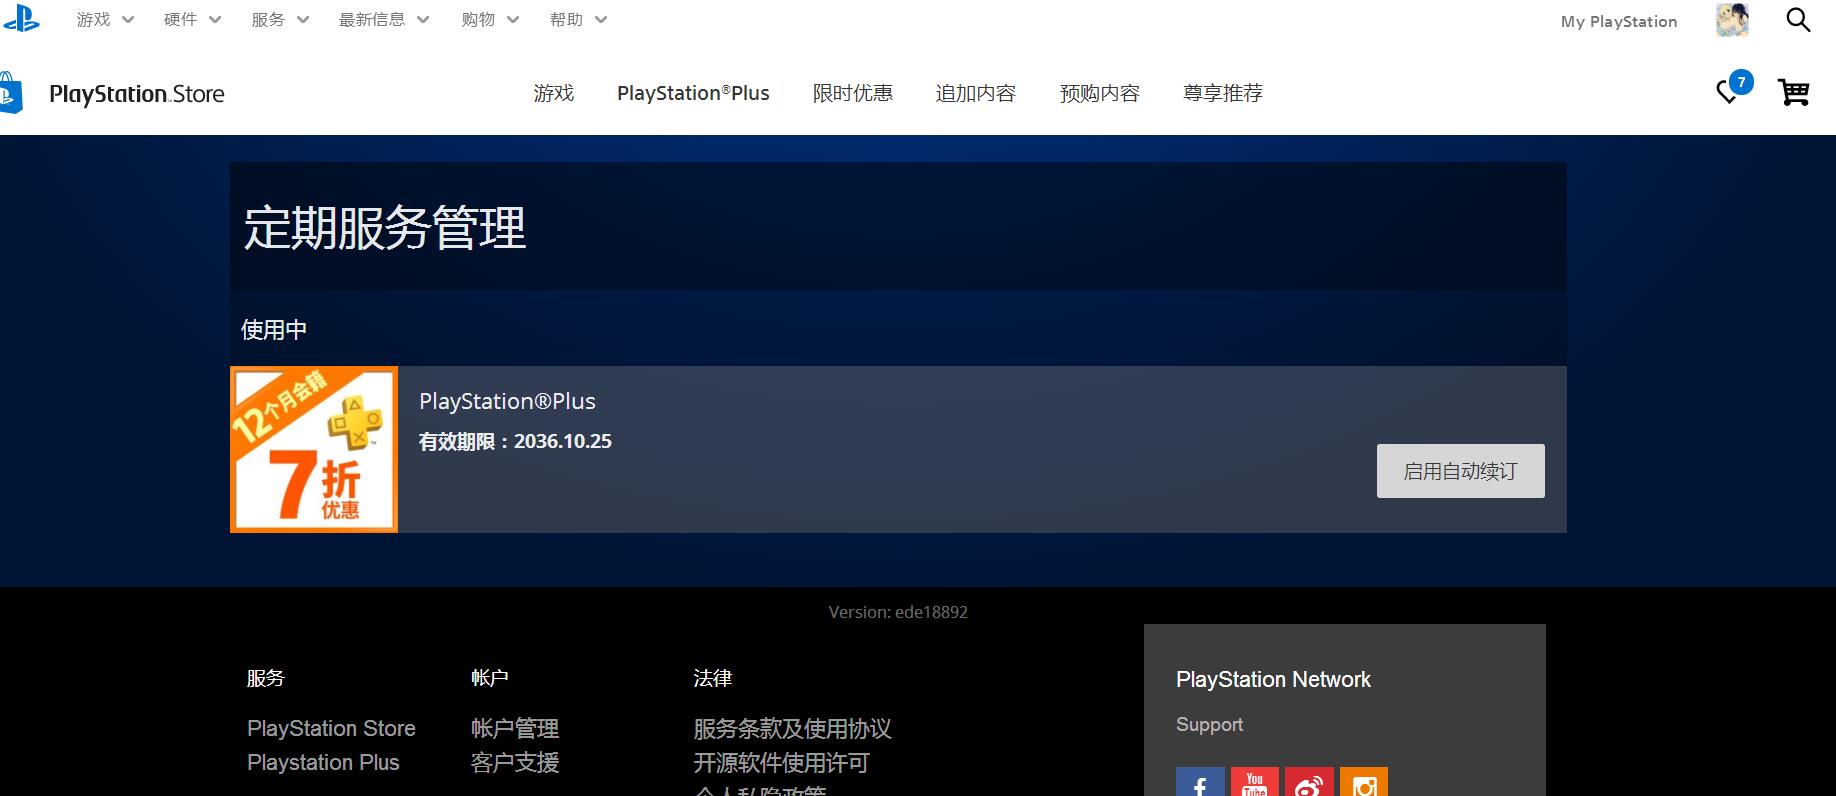Click the PlayStation Store bag icon
The width and height of the screenshot is (1836, 796).
pos(11,93)
